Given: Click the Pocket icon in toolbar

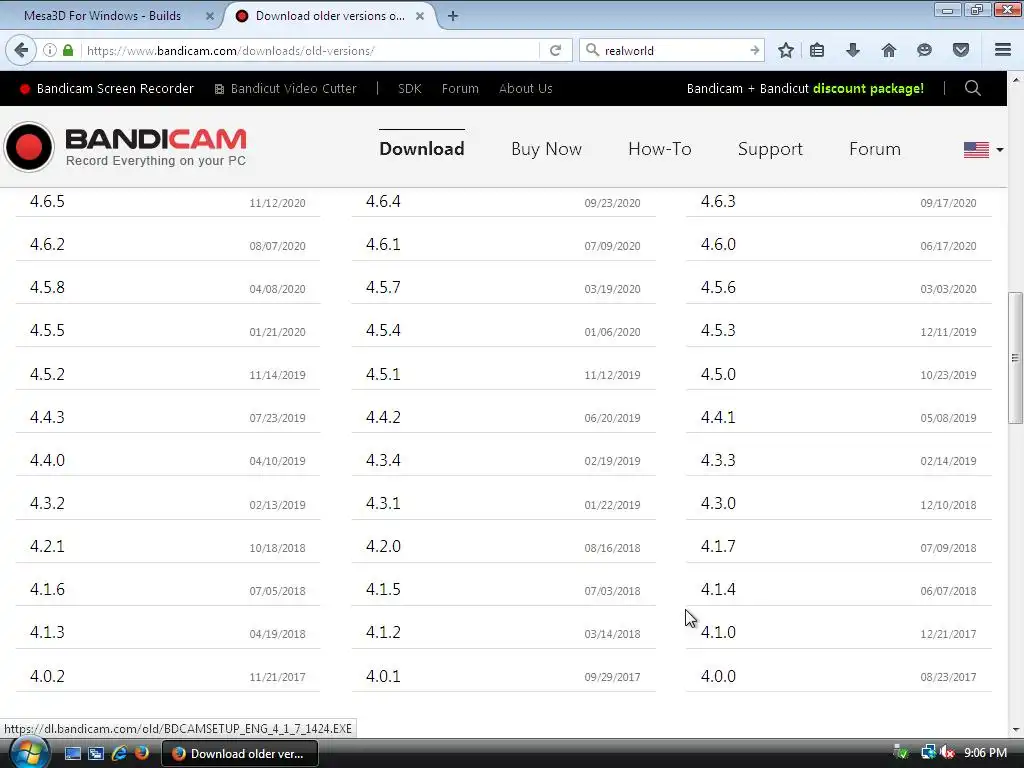Looking at the screenshot, I should tap(960, 50).
